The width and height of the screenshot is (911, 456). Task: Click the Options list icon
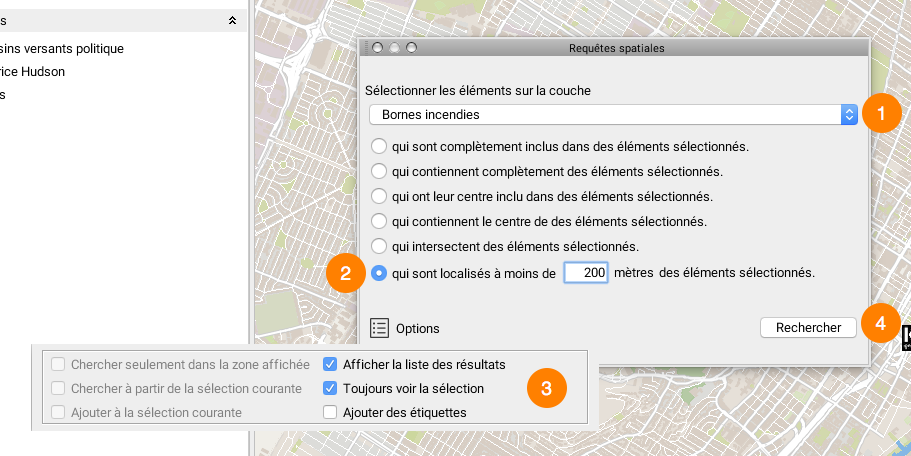380,328
